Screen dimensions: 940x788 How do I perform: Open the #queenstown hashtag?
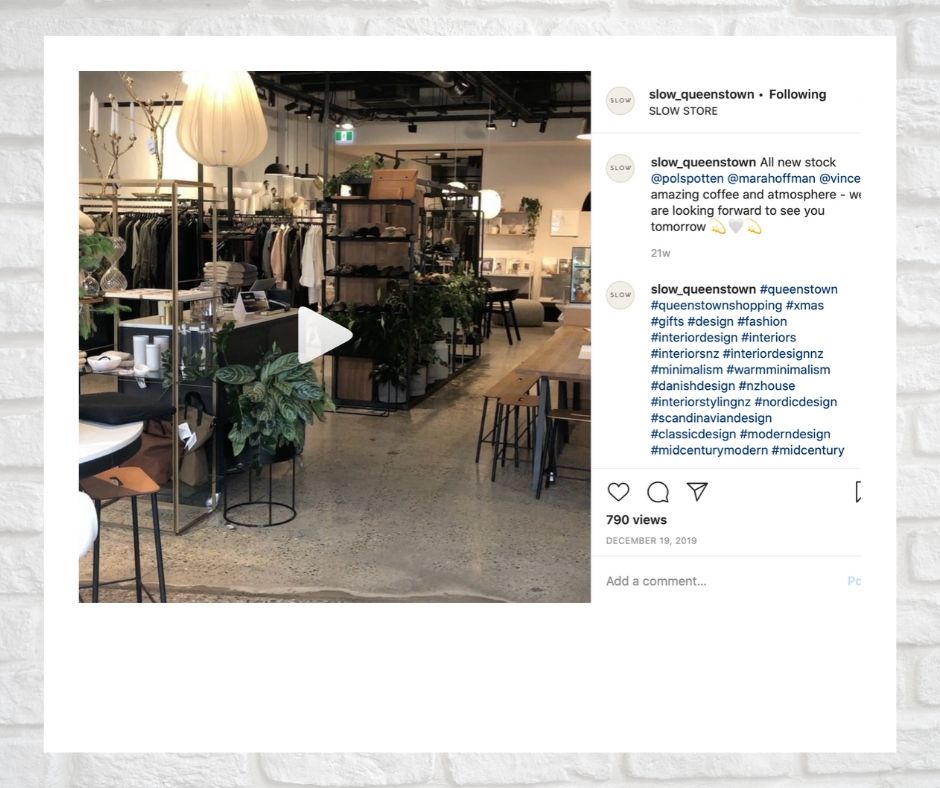click(799, 289)
